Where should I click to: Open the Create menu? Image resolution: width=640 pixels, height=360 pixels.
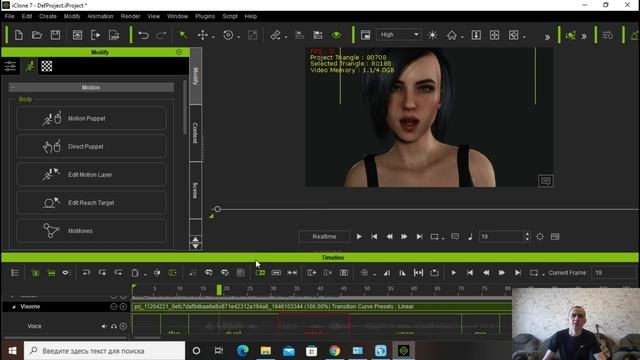pos(48,16)
